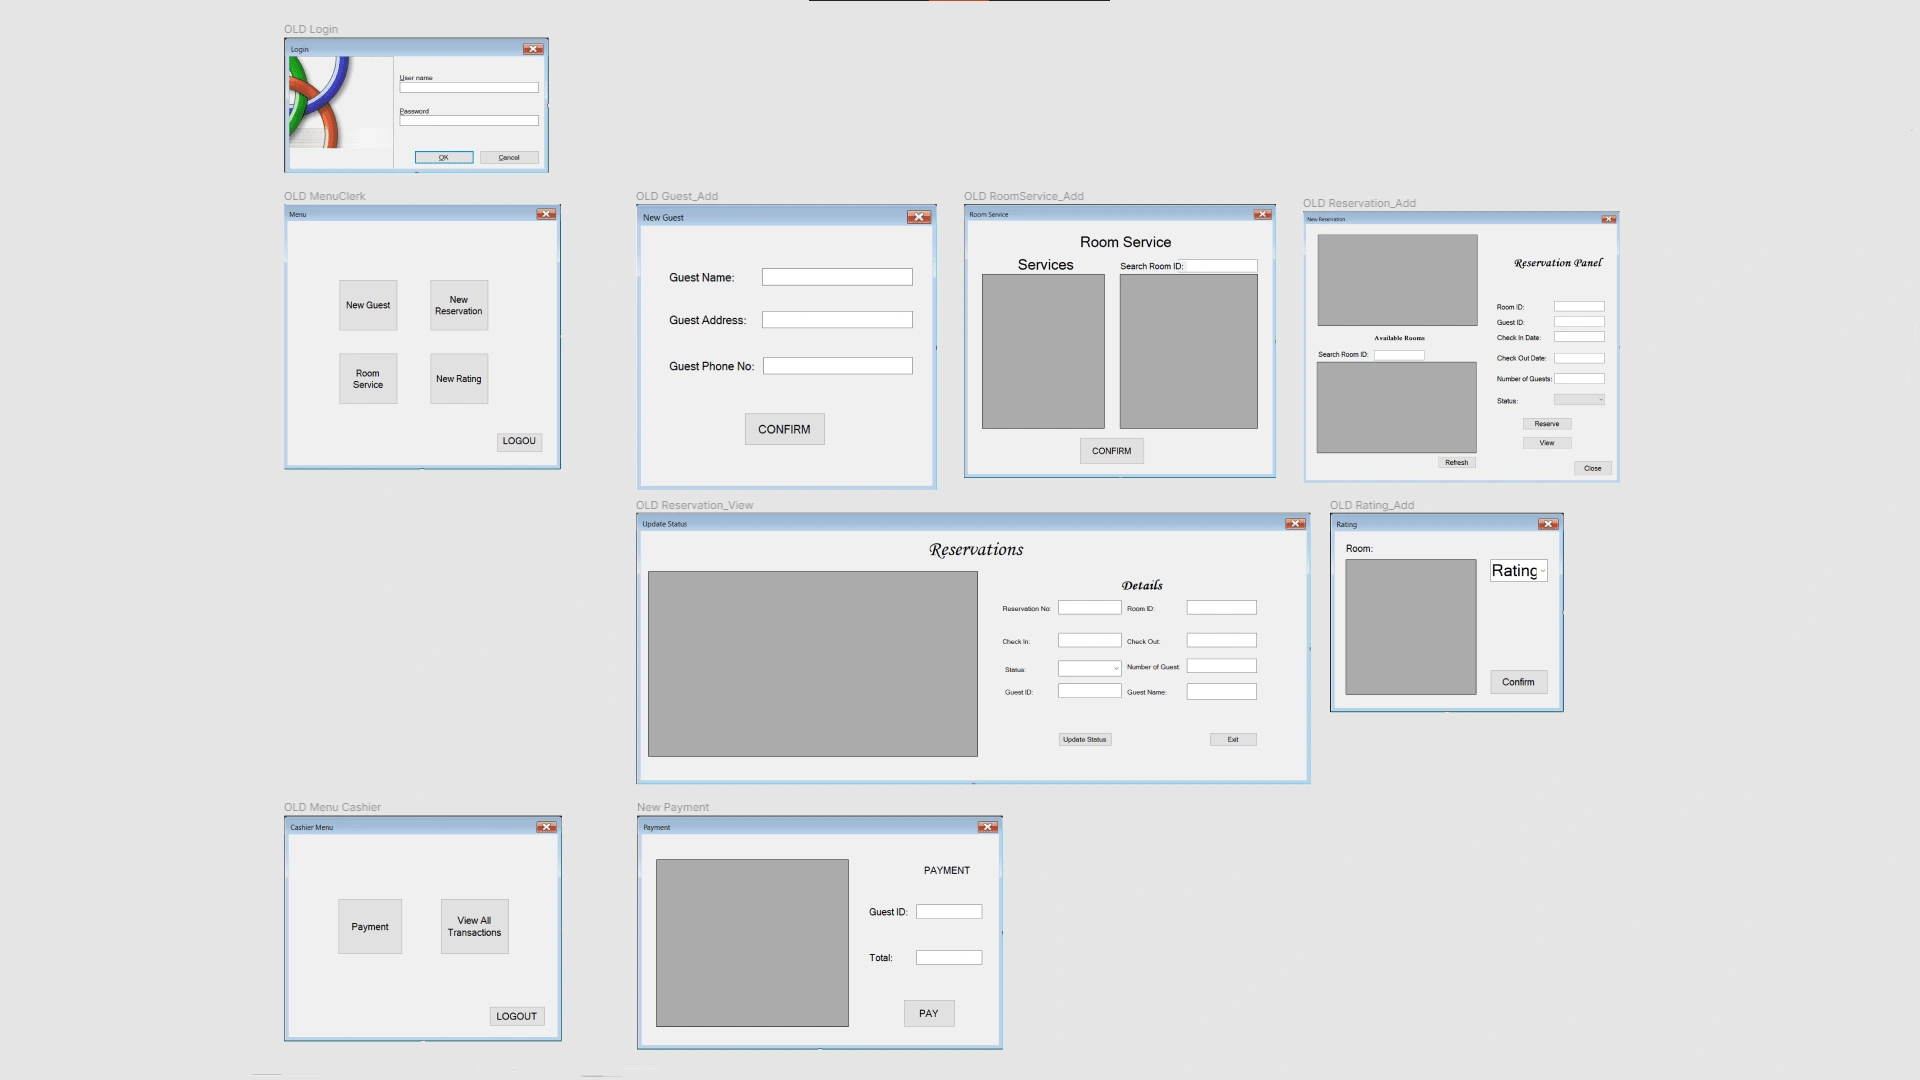Open Cashier Menu from main navigation
The height and width of the screenshot is (1080, 1920).
click(x=332, y=806)
